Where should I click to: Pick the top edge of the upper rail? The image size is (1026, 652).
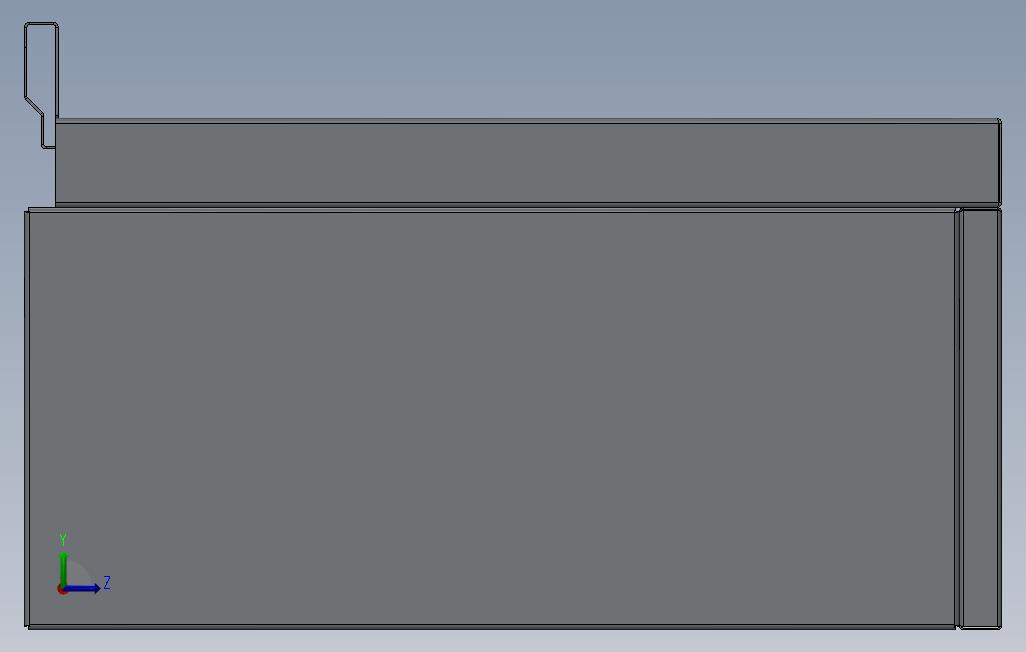527,120
